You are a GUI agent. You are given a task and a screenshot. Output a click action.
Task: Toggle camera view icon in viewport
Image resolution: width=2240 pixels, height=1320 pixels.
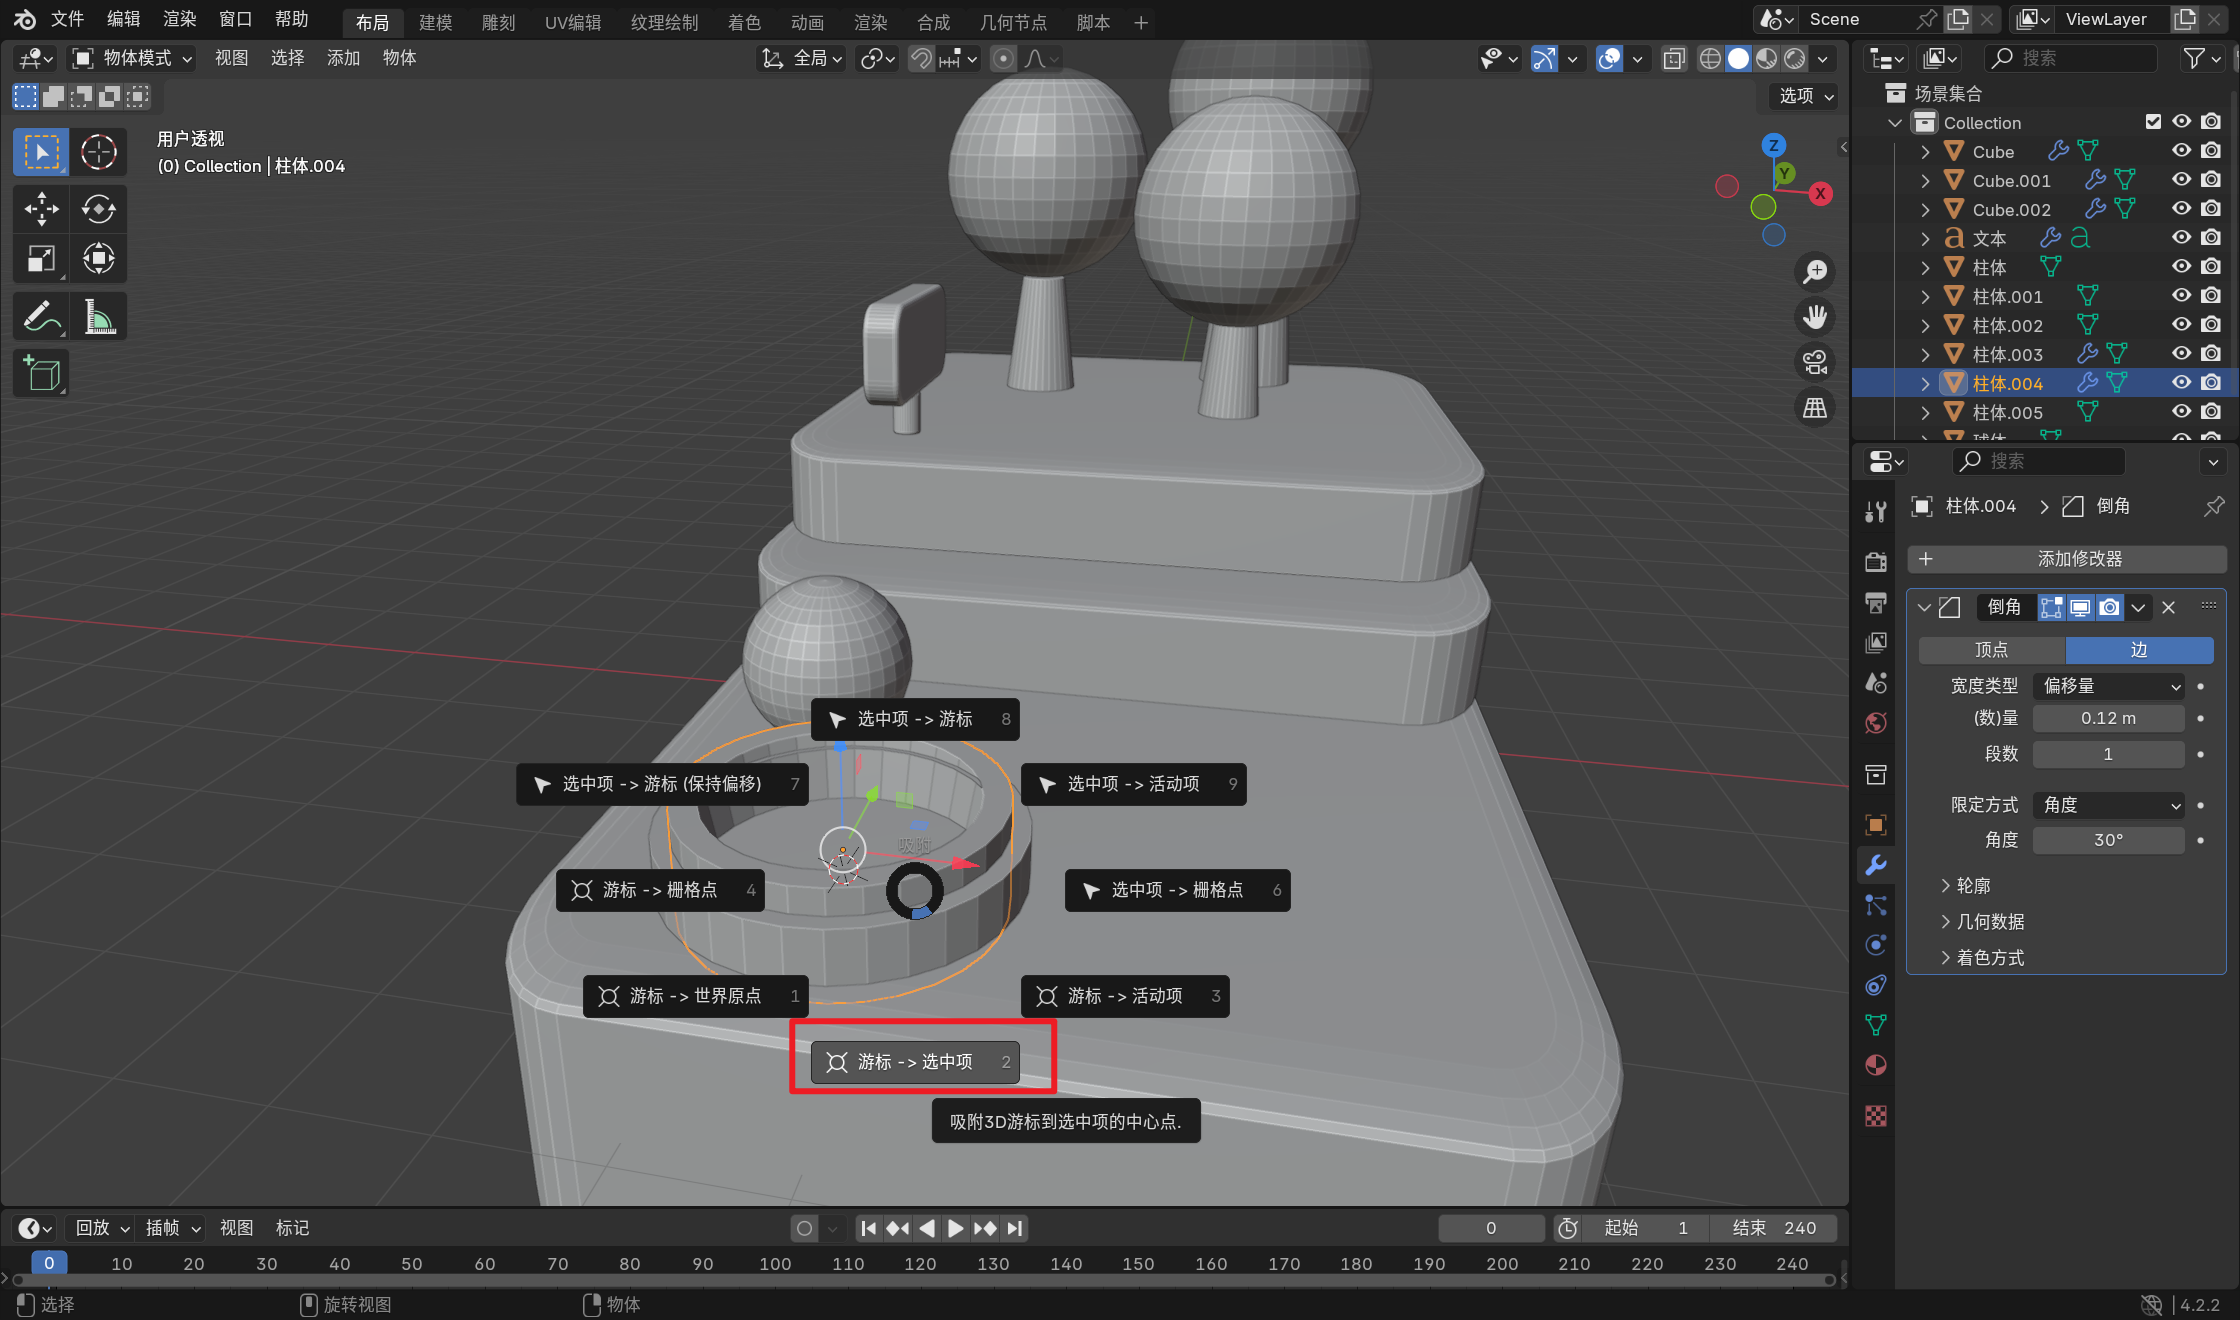[x=1814, y=362]
